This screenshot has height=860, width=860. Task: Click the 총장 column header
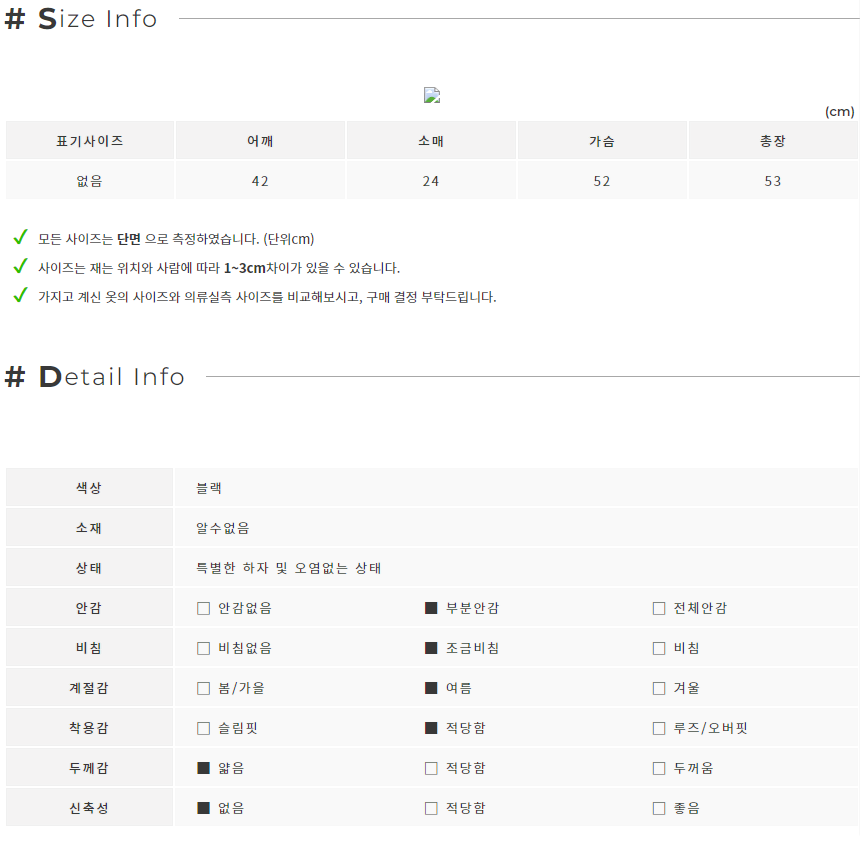click(773, 140)
